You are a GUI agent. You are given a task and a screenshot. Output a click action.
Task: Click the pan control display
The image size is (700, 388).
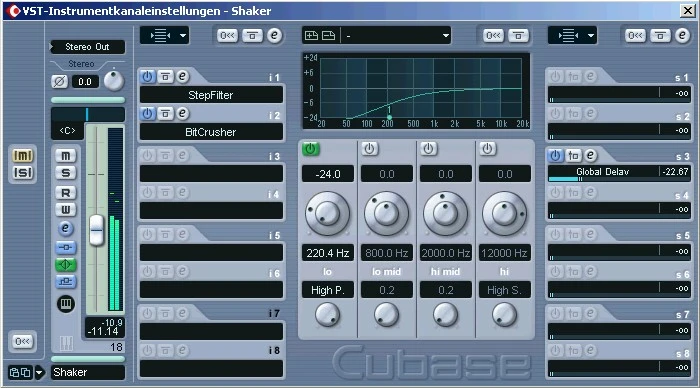88,114
